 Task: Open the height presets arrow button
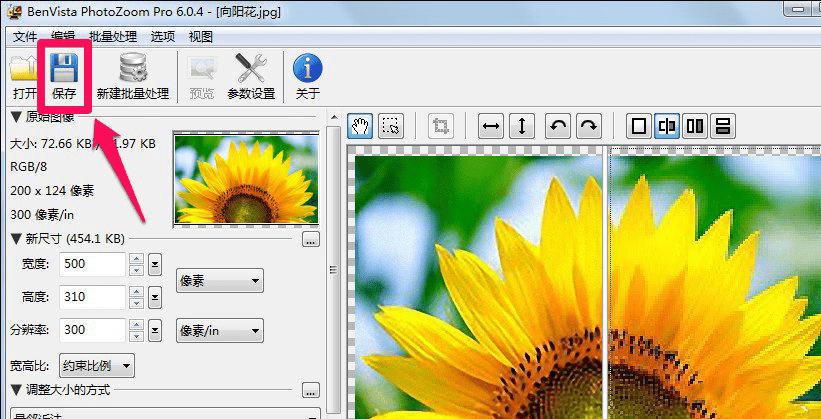154,297
